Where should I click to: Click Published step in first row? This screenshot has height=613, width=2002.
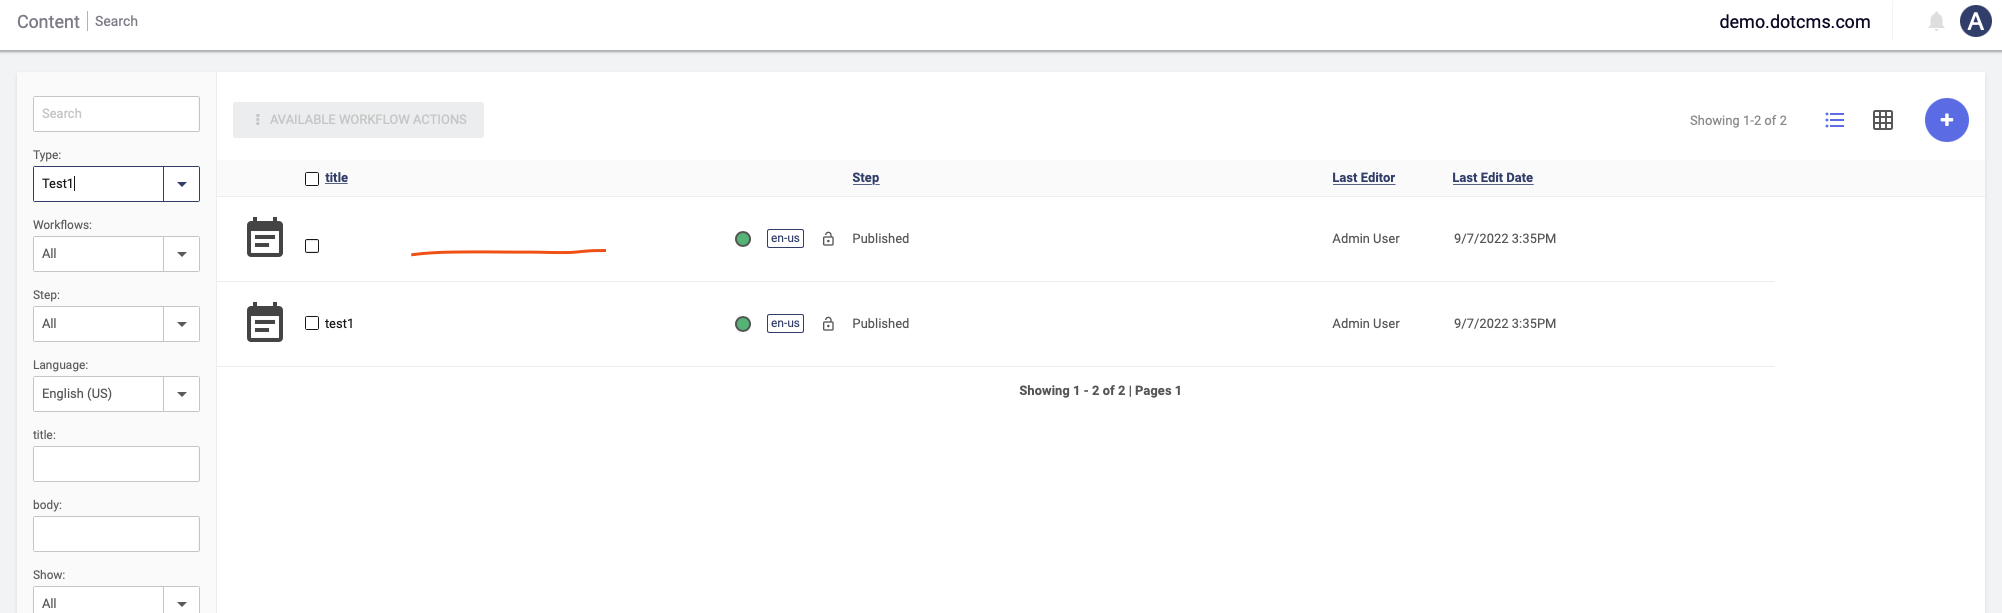pos(880,239)
